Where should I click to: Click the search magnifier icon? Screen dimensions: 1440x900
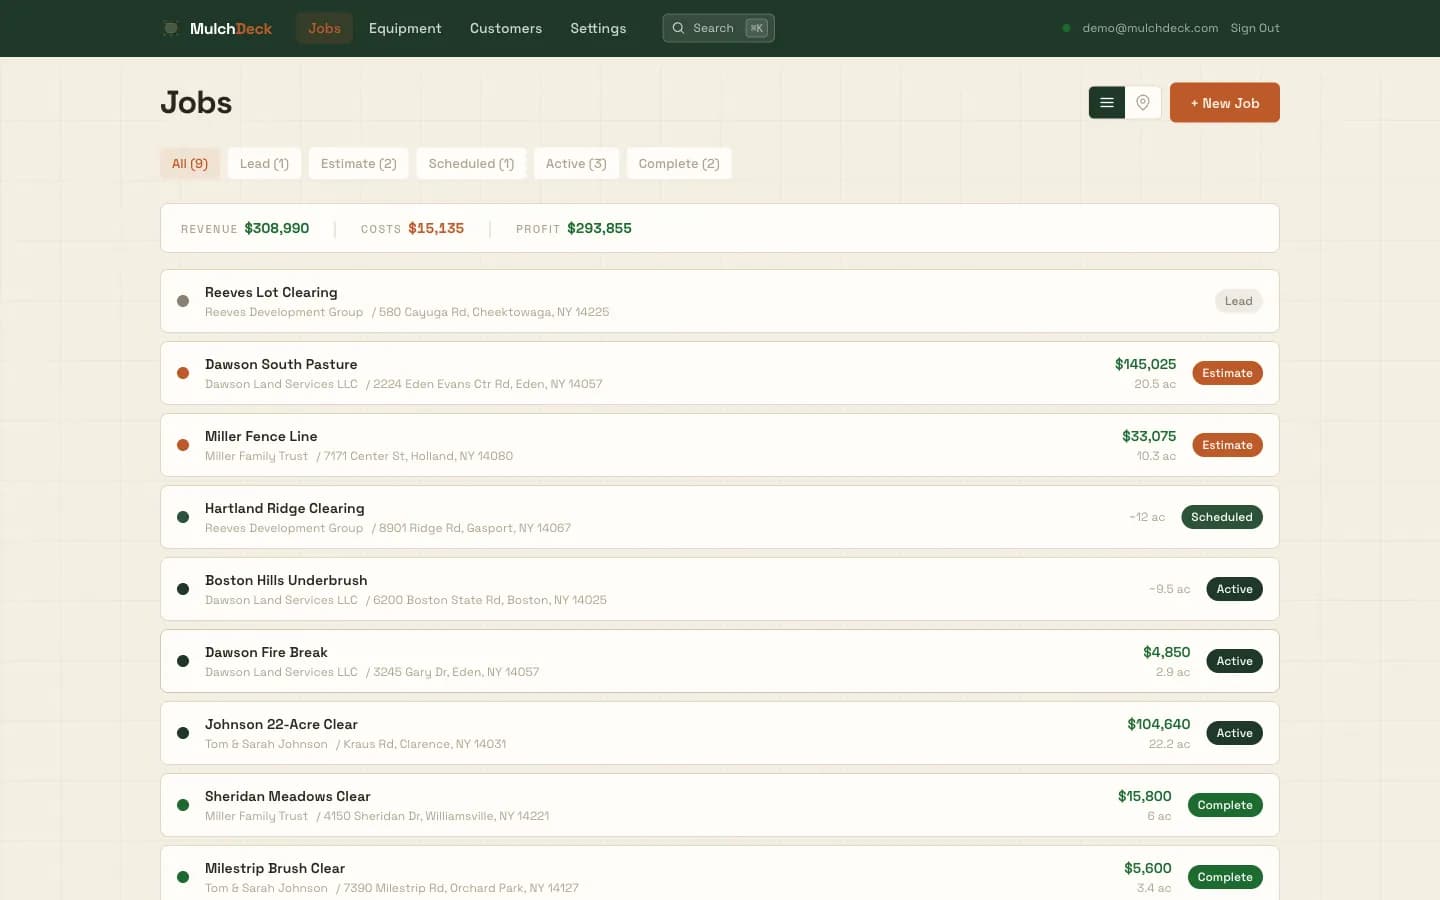point(678,28)
